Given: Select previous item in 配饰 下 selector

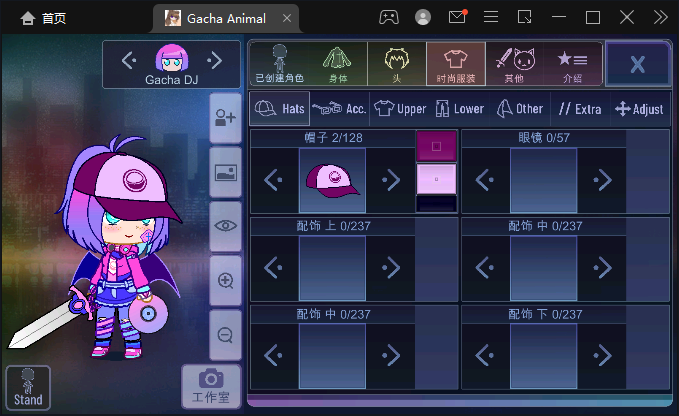Looking at the screenshot, I should [x=485, y=356].
